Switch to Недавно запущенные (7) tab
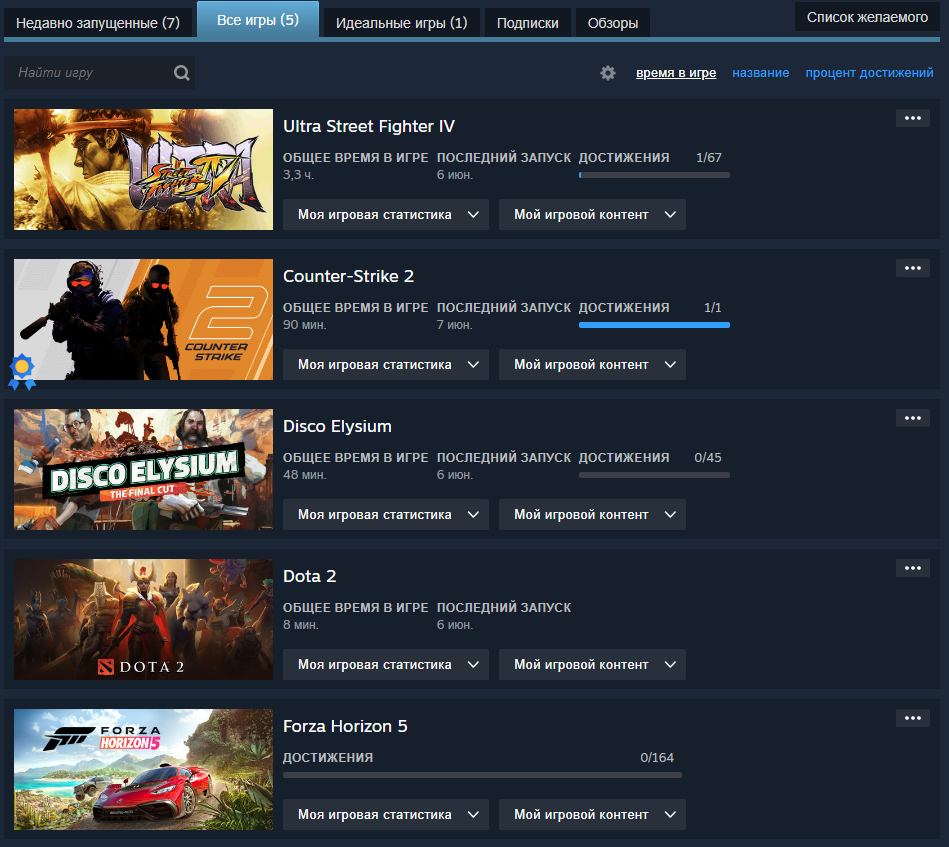949x847 pixels. tap(98, 23)
